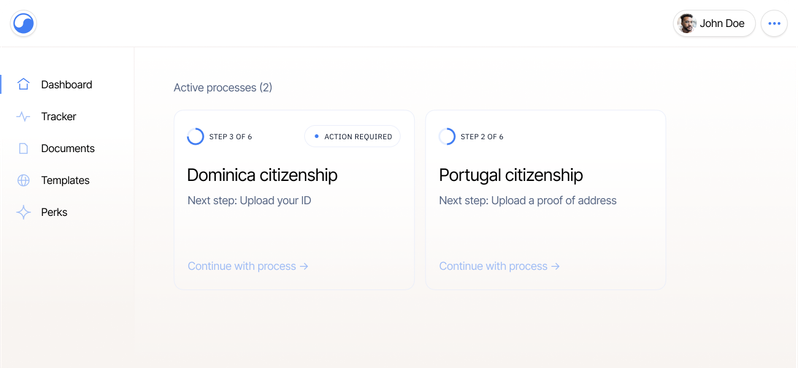Open the three-dots more options menu
Image resolution: width=798 pixels, height=368 pixels.
coord(774,23)
